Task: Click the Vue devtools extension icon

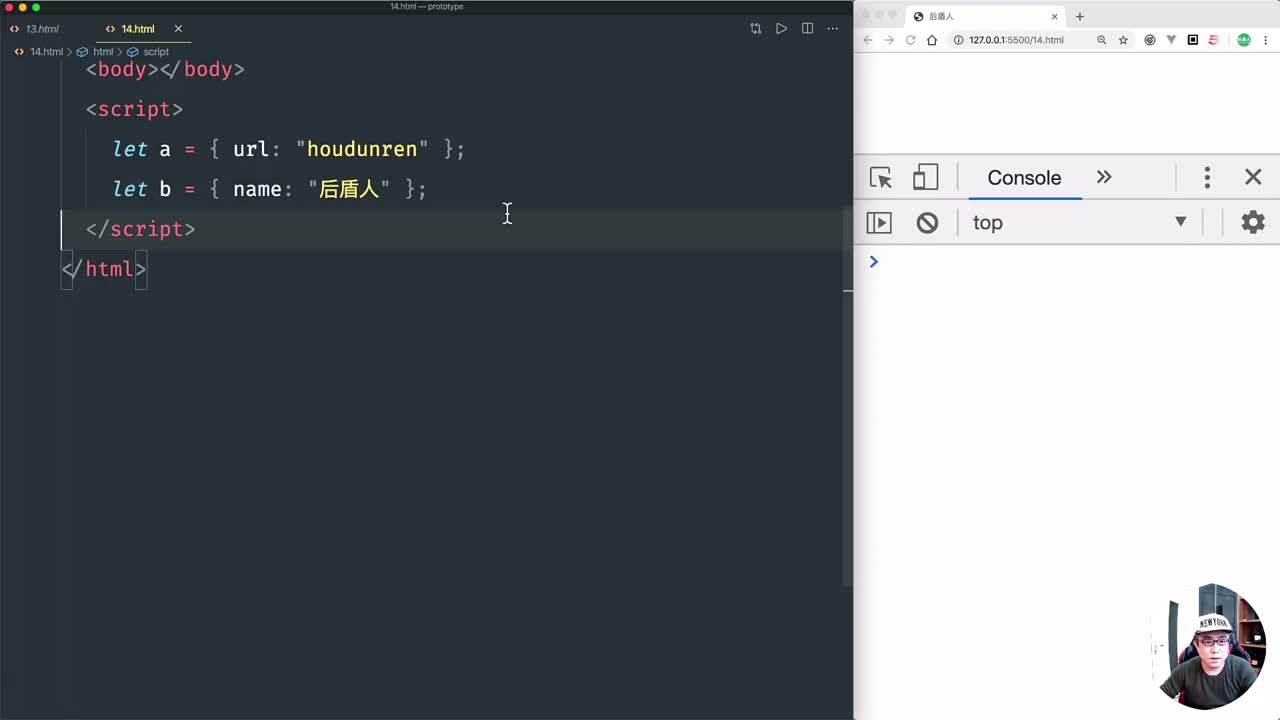Action: click(1171, 40)
